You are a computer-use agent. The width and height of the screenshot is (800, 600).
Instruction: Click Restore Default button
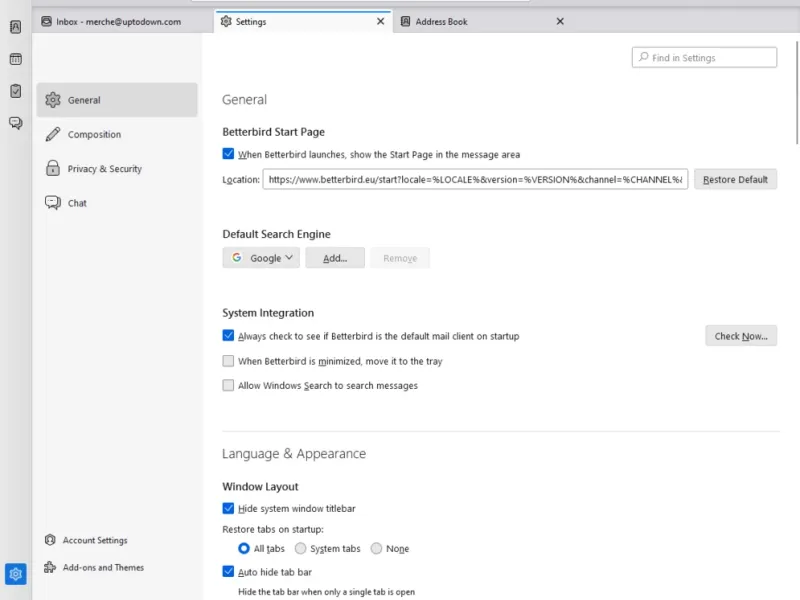pos(735,180)
